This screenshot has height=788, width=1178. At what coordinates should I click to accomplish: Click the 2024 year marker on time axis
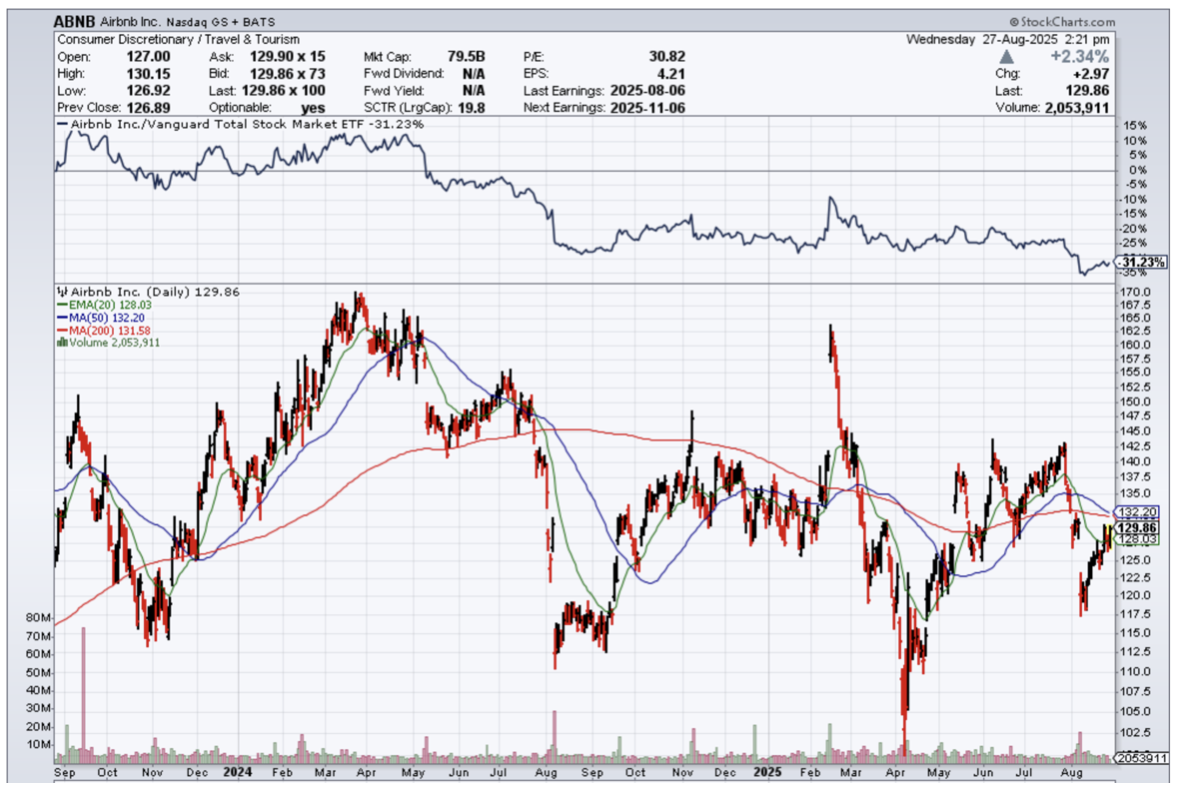[x=237, y=771]
